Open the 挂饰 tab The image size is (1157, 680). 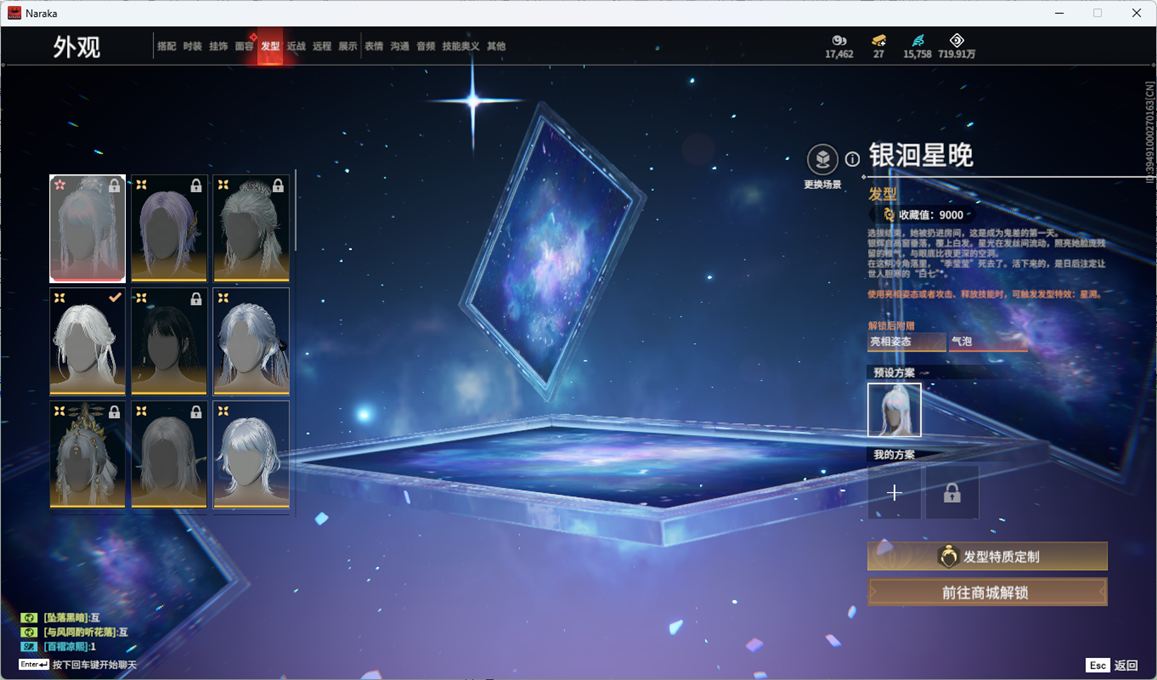tap(218, 46)
